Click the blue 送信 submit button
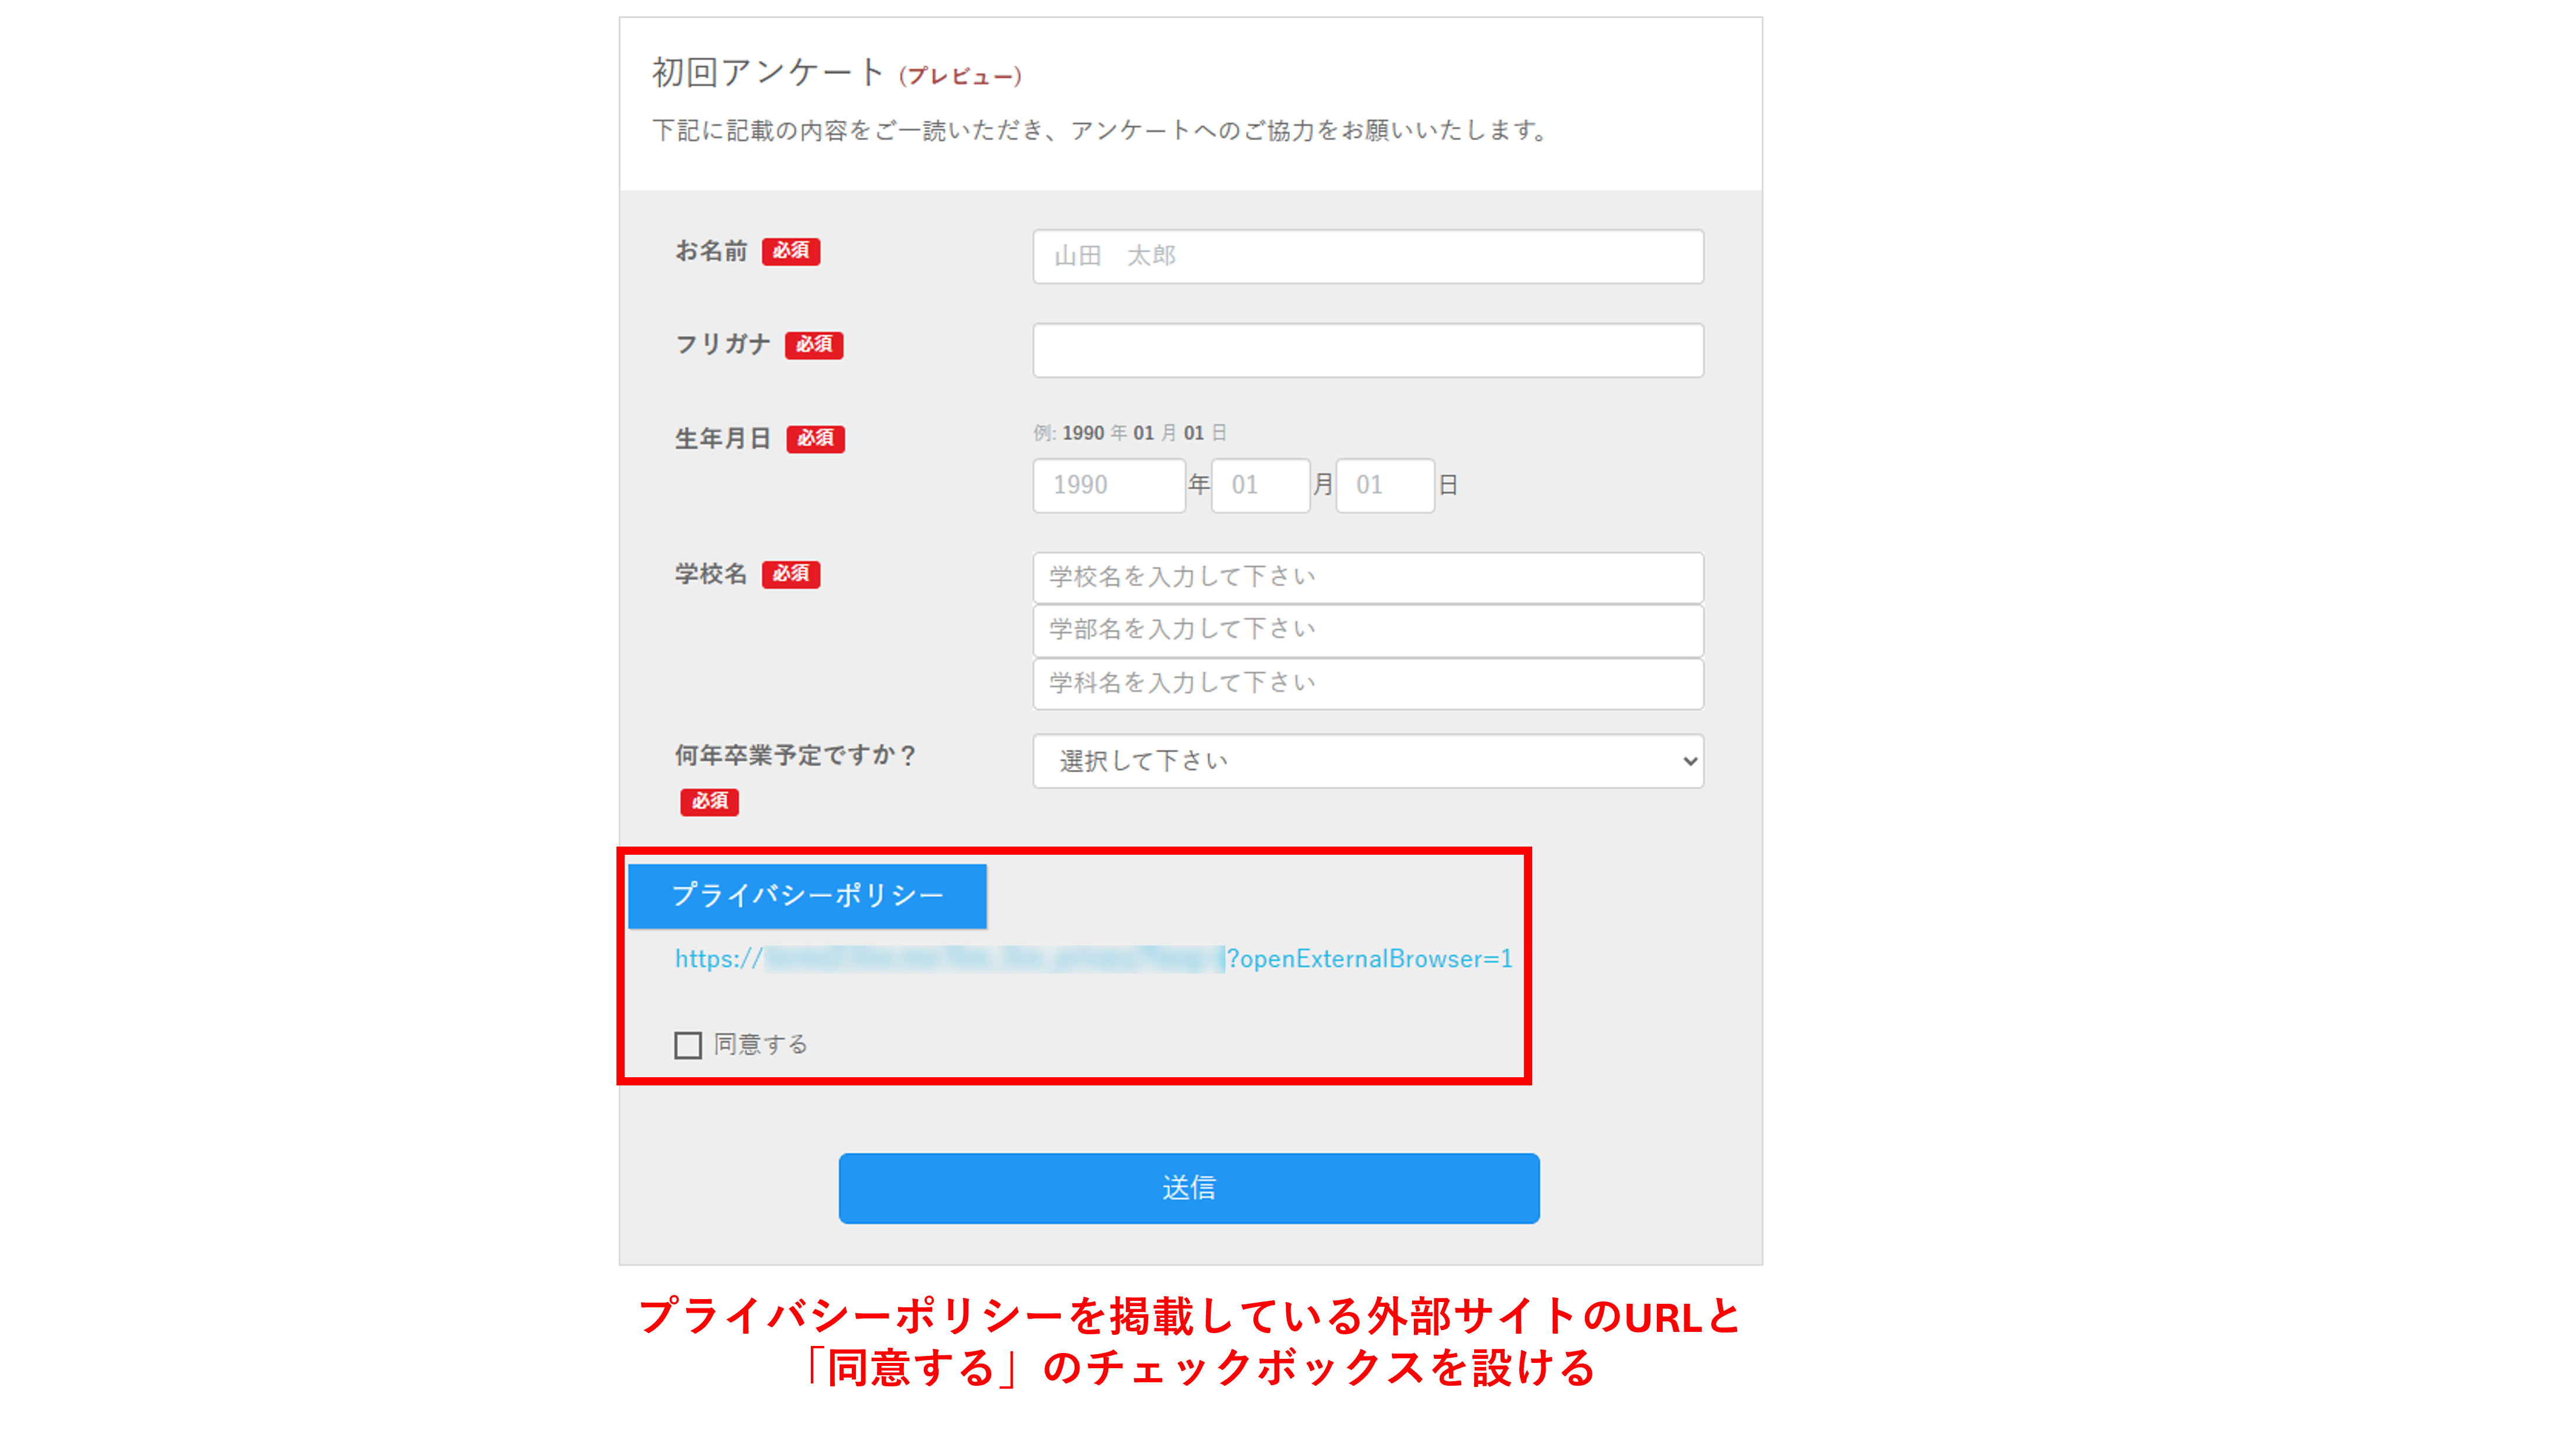 click(1189, 1188)
